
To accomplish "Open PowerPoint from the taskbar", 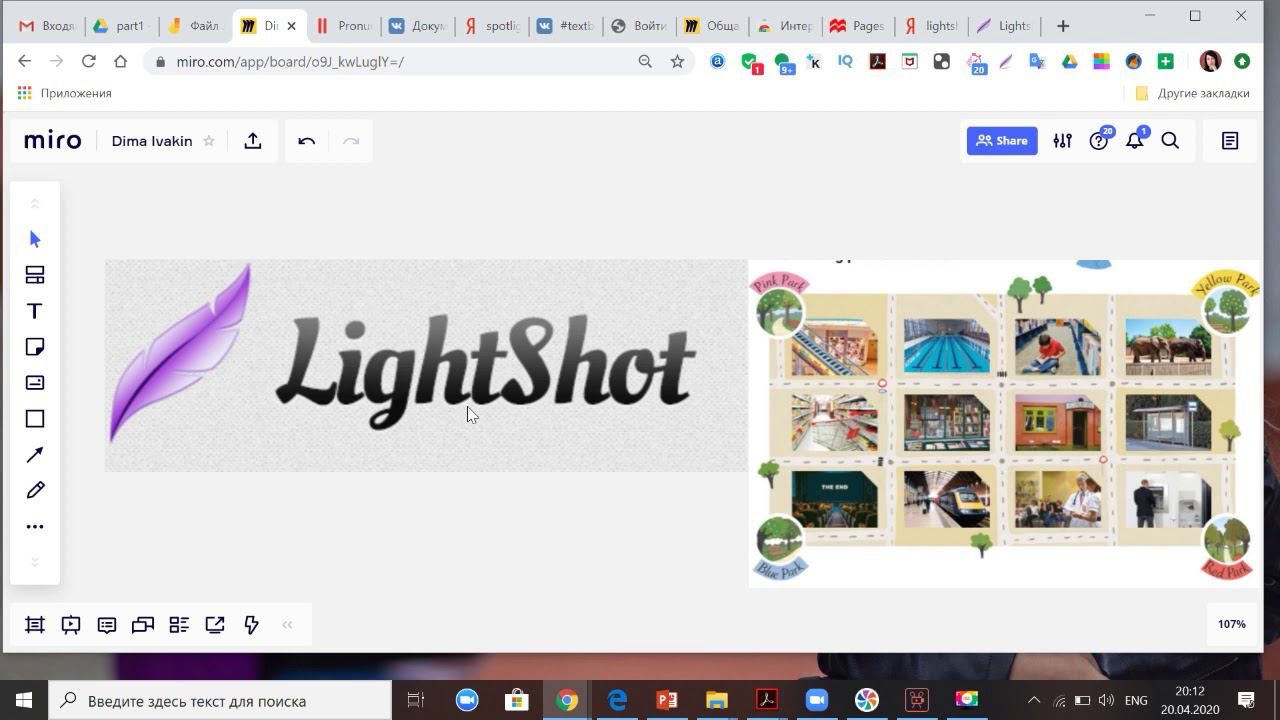I will click(667, 700).
